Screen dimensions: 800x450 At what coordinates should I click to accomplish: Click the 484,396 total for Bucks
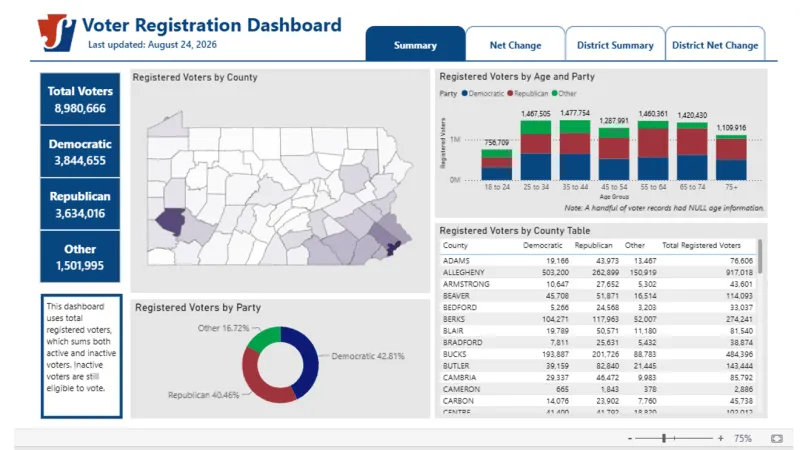coord(739,354)
